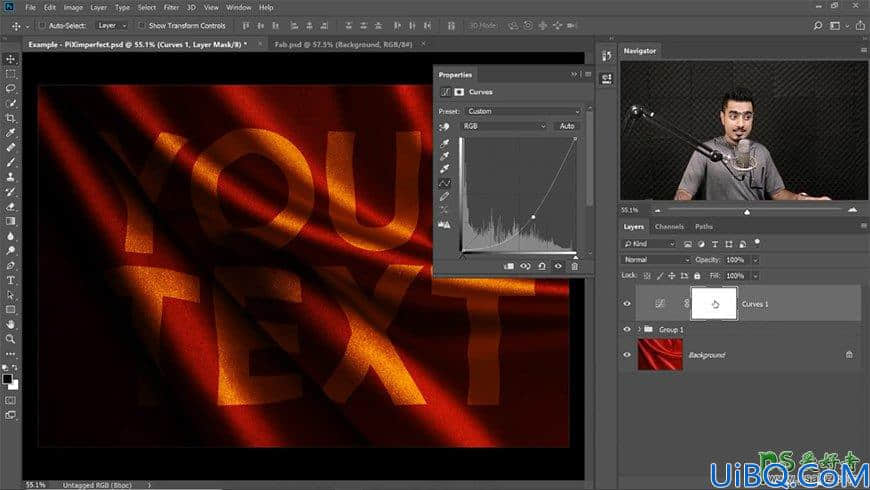The height and width of the screenshot is (490, 870).
Task: Select the Zoom tool
Action: (11, 339)
